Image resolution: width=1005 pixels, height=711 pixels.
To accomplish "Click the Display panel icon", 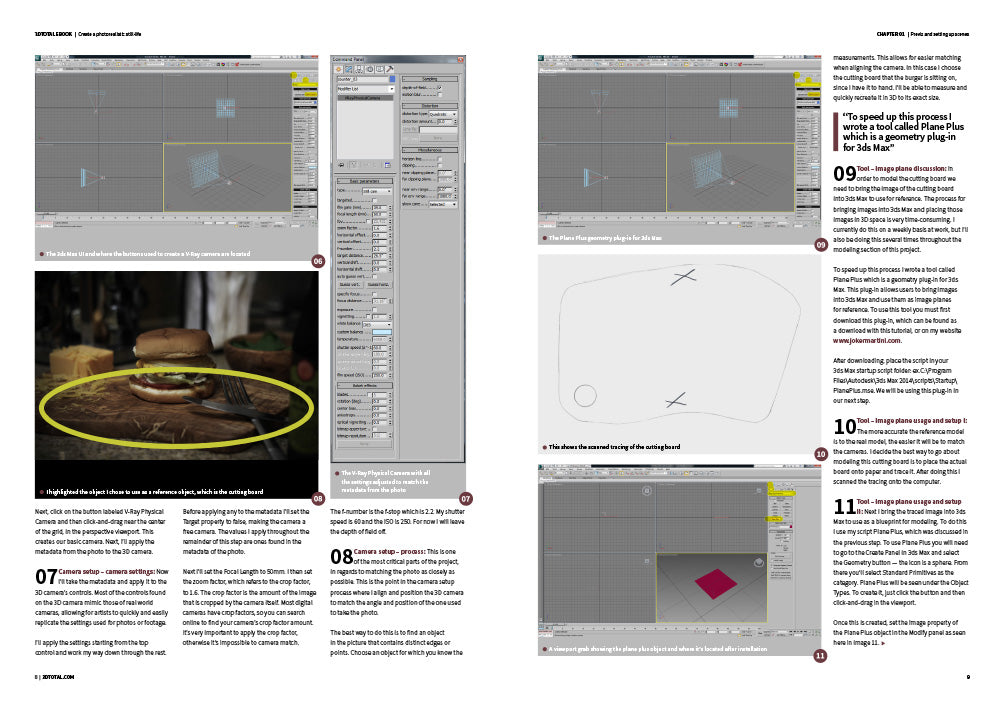I will coord(379,69).
